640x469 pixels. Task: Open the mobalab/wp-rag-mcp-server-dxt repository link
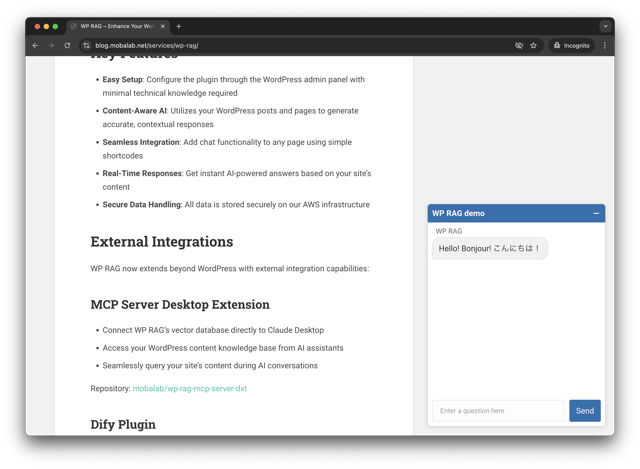(190, 389)
